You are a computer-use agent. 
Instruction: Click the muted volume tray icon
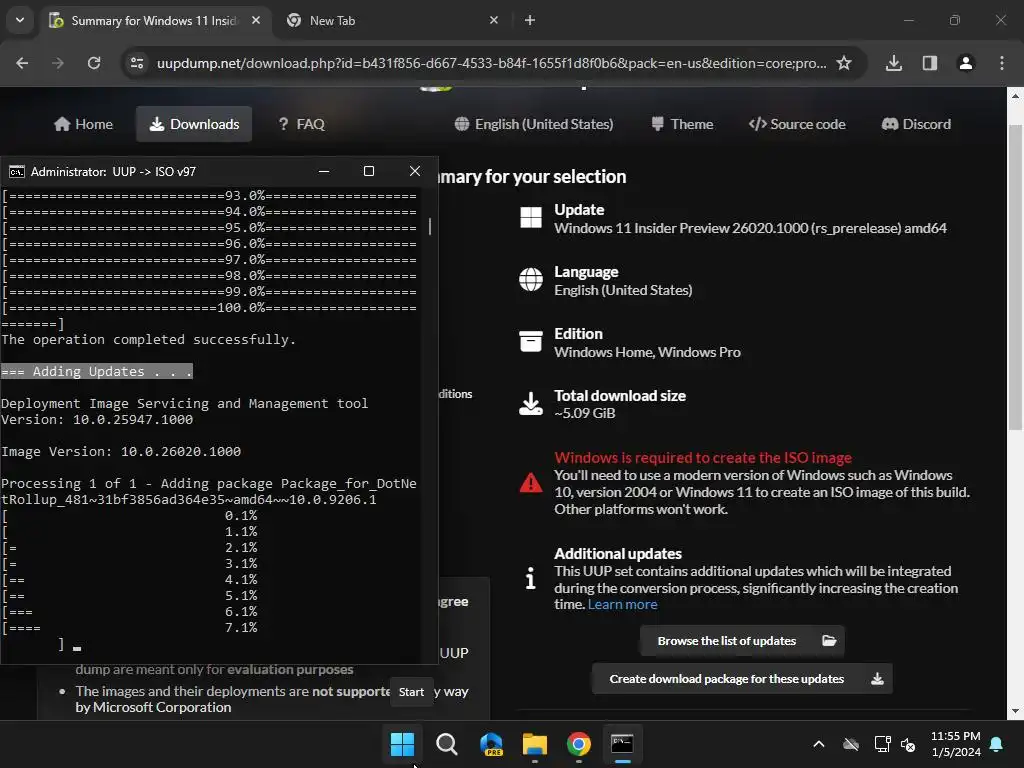[x=908, y=744]
